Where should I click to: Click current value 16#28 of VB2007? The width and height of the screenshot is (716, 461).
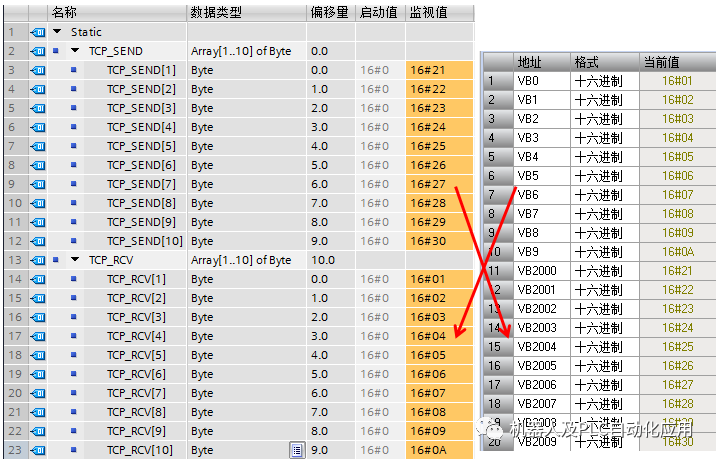pos(678,404)
